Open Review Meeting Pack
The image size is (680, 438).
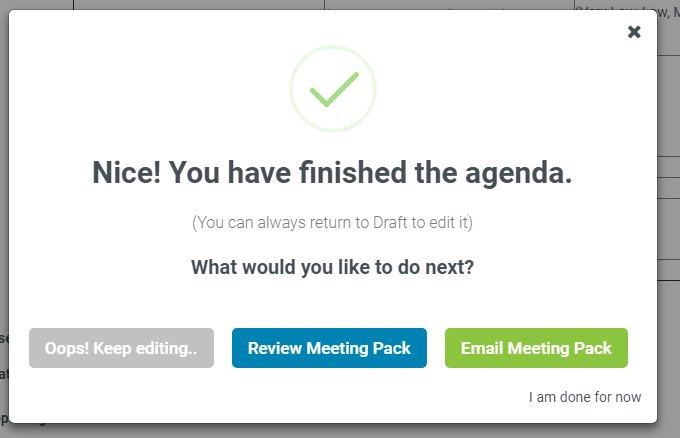click(x=329, y=348)
